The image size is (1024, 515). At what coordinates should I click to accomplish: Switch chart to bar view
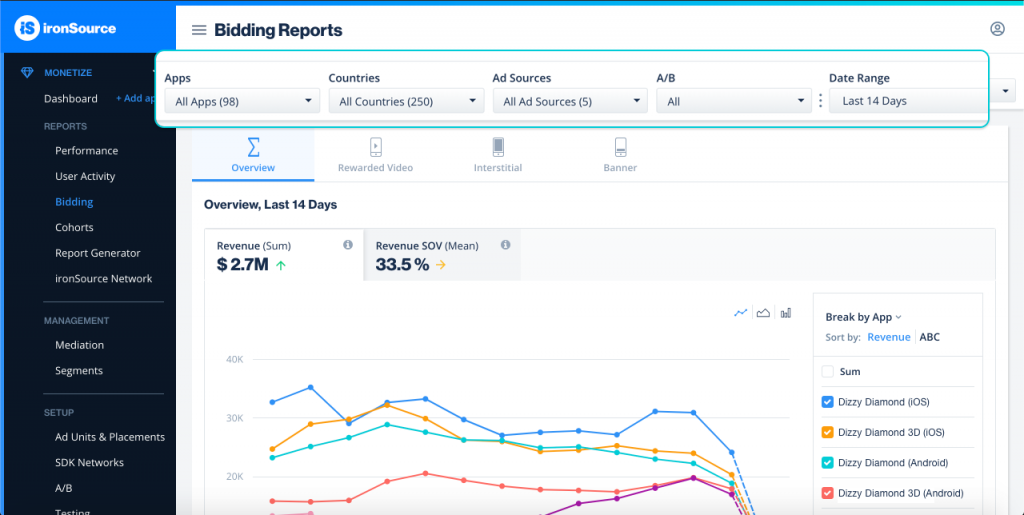(786, 313)
